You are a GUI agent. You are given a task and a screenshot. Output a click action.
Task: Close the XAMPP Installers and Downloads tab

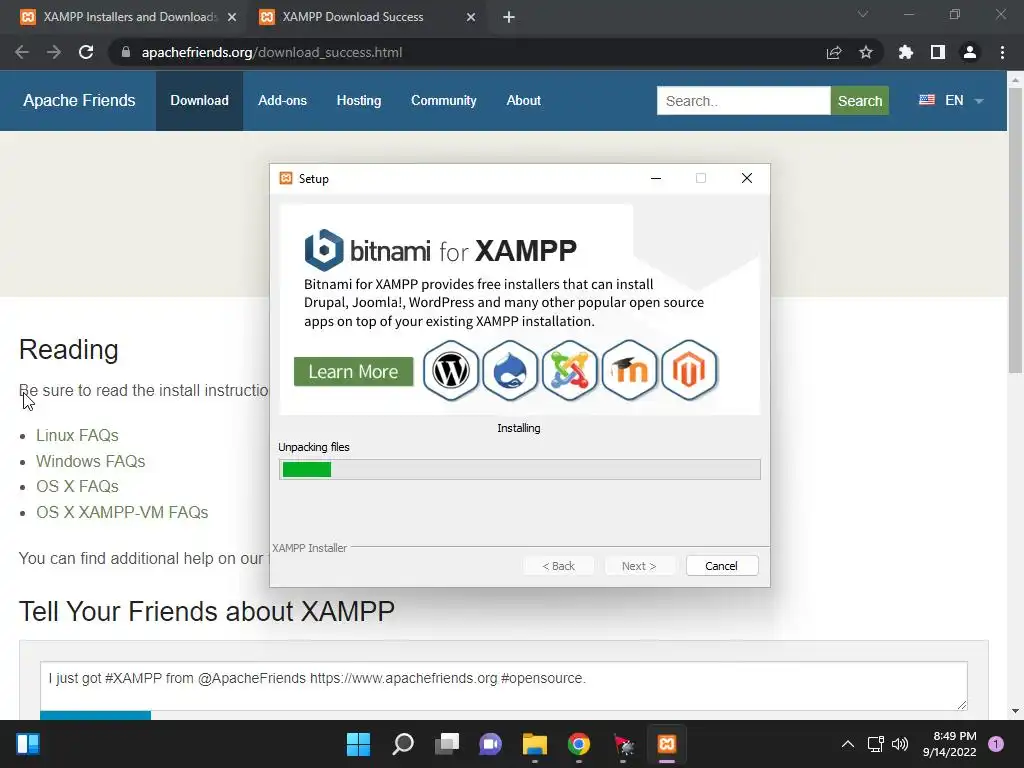(x=232, y=17)
